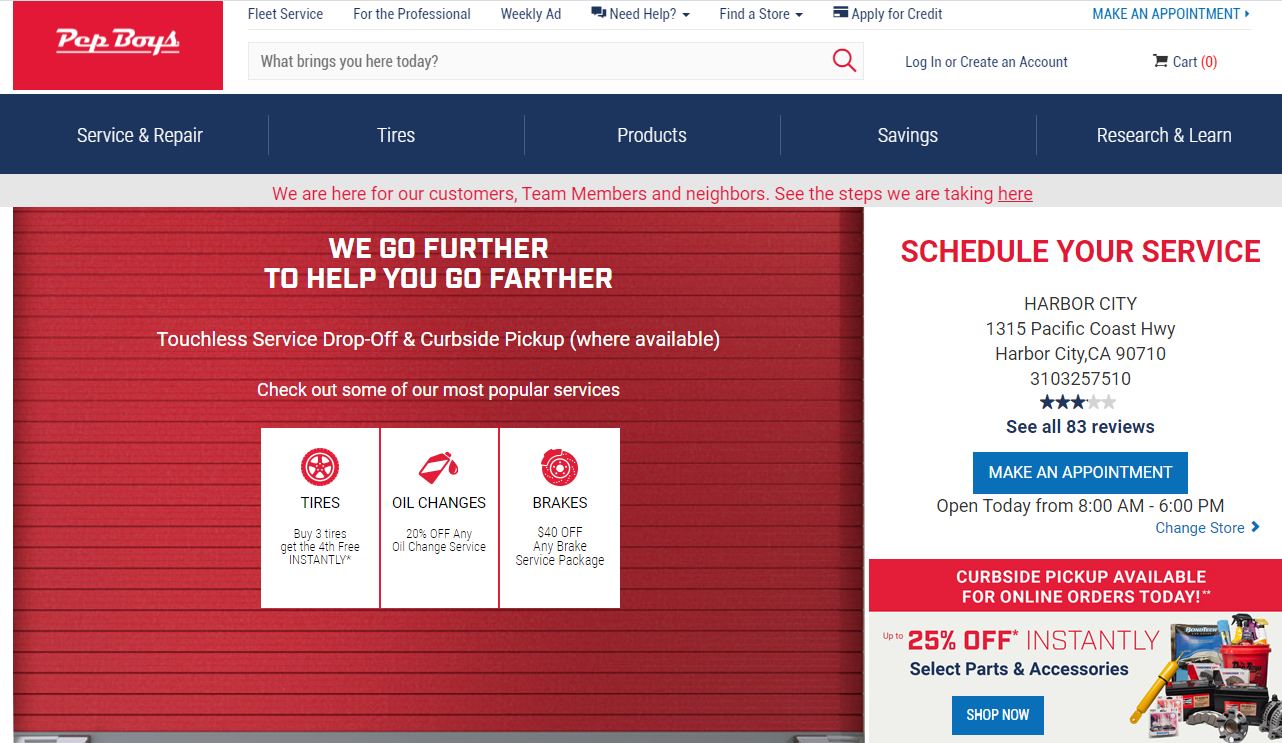The height and width of the screenshot is (743, 1282).
Task: Click the search magnifier icon
Action: point(844,61)
